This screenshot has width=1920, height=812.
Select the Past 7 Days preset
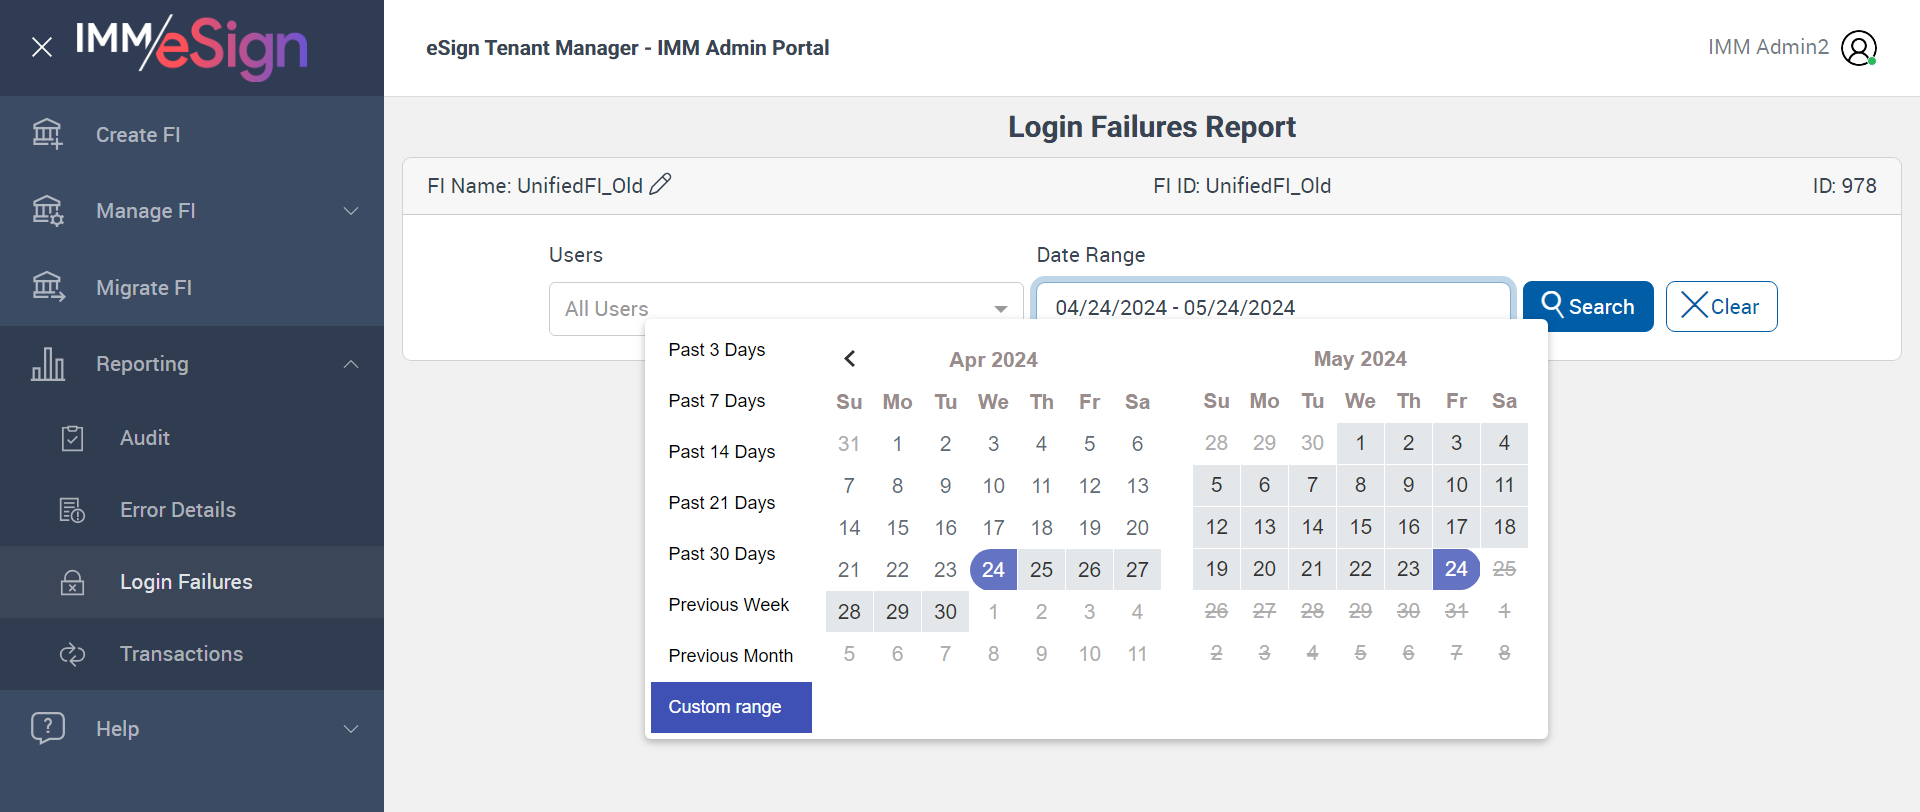(717, 401)
